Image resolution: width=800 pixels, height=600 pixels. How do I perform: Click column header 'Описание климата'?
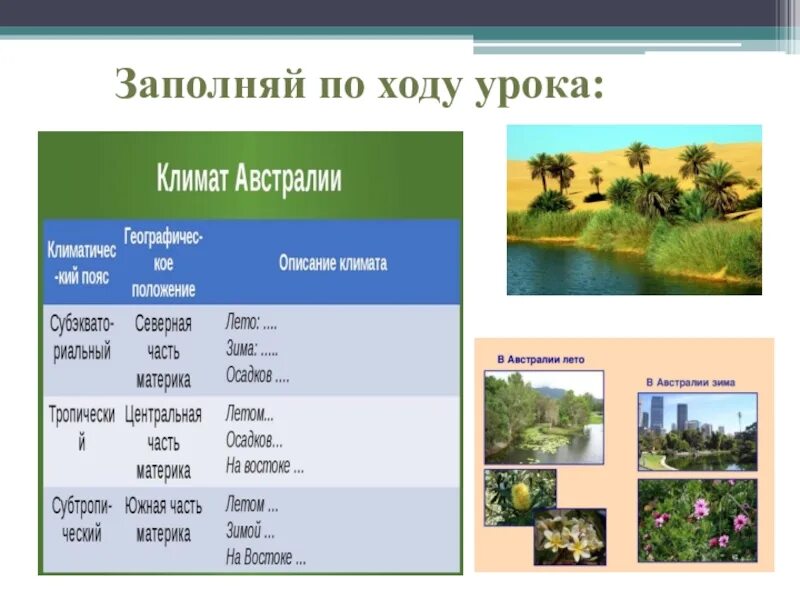pos(333,263)
